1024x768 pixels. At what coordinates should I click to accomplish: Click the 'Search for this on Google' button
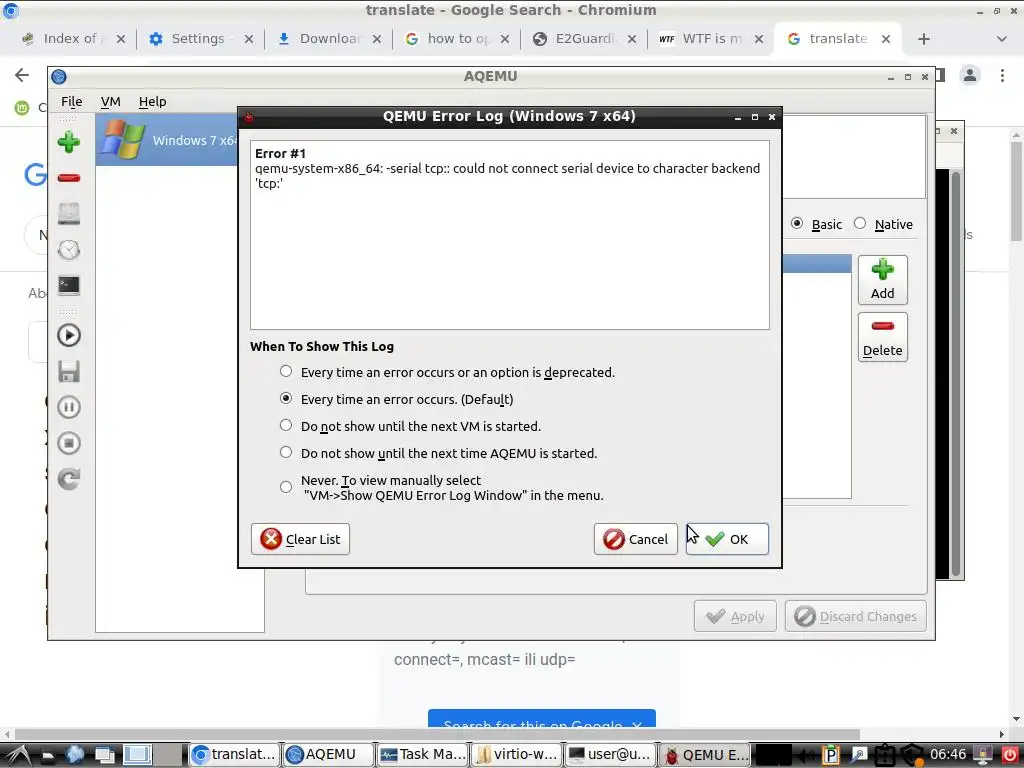click(541, 719)
